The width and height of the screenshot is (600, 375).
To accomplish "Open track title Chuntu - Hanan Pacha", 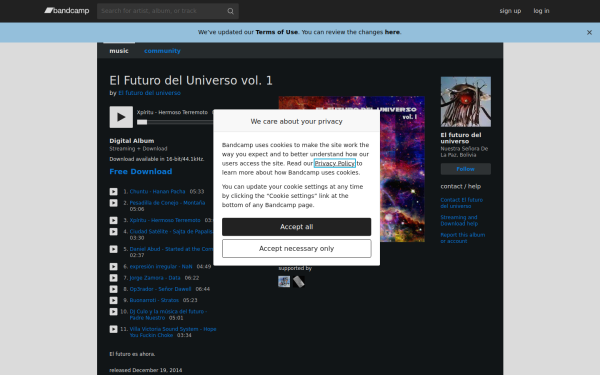I will click(x=157, y=191).
